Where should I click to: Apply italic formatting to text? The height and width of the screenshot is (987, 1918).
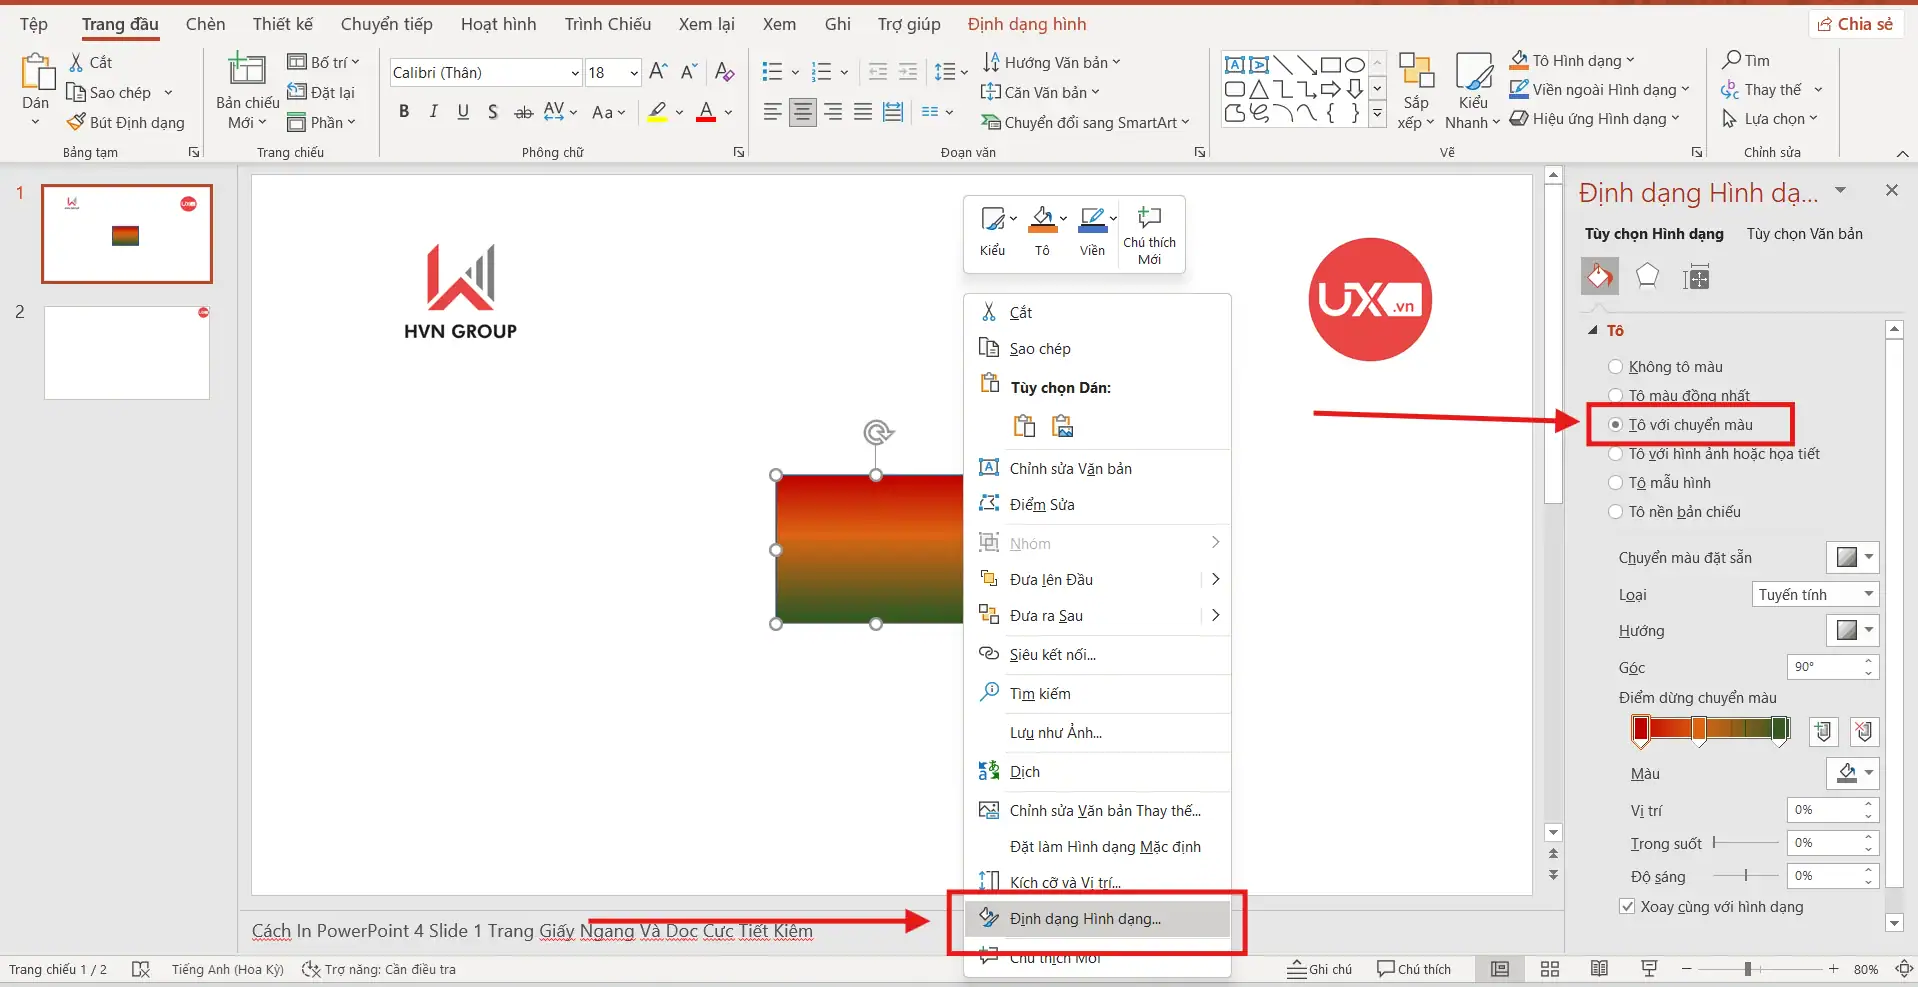[x=433, y=111]
